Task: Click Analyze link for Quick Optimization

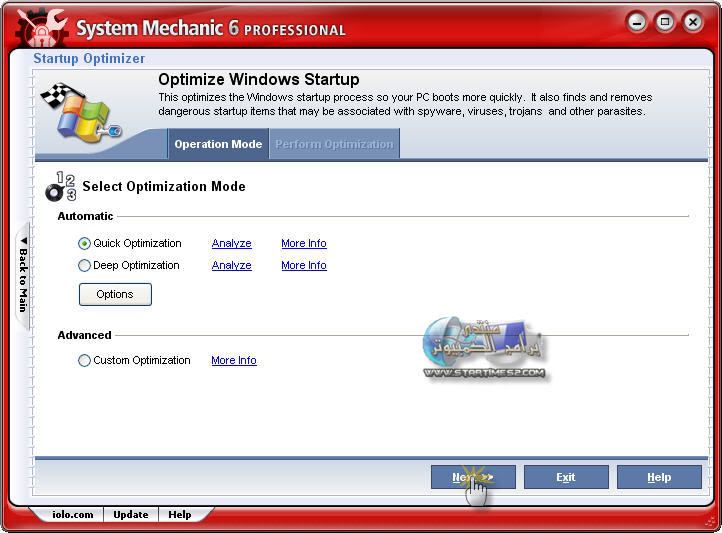Action: 232,243
